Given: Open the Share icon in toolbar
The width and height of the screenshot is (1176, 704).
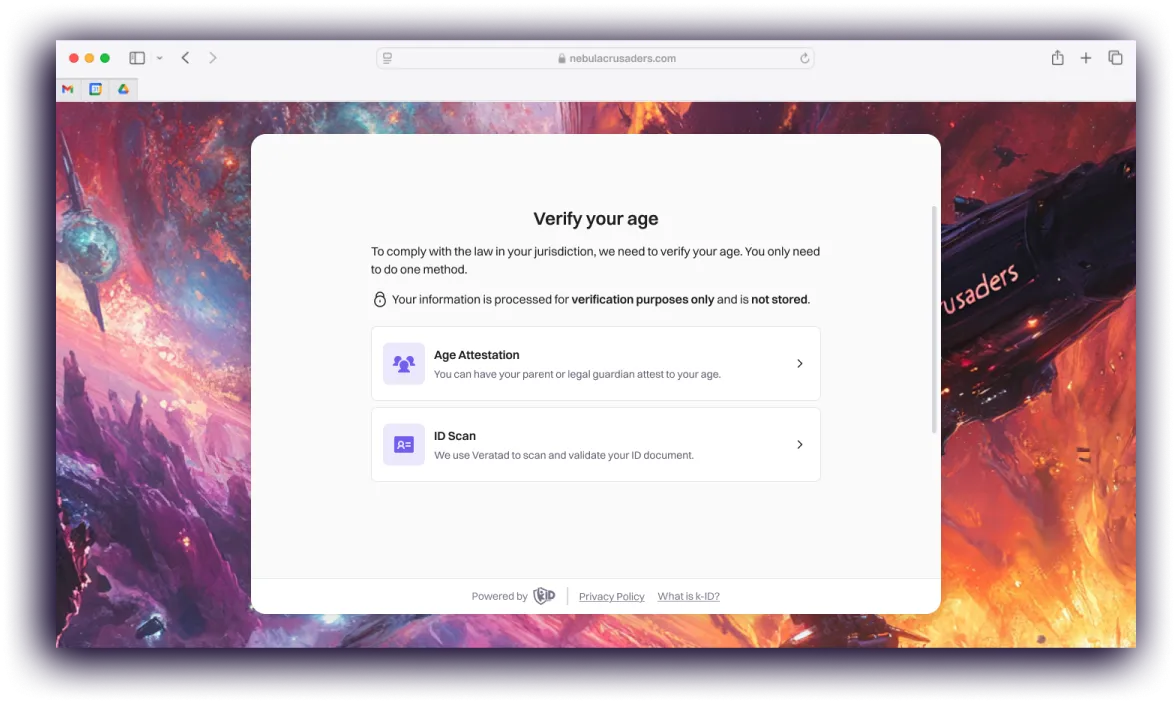Looking at the screenshot, I should (x=1057, y=57).
